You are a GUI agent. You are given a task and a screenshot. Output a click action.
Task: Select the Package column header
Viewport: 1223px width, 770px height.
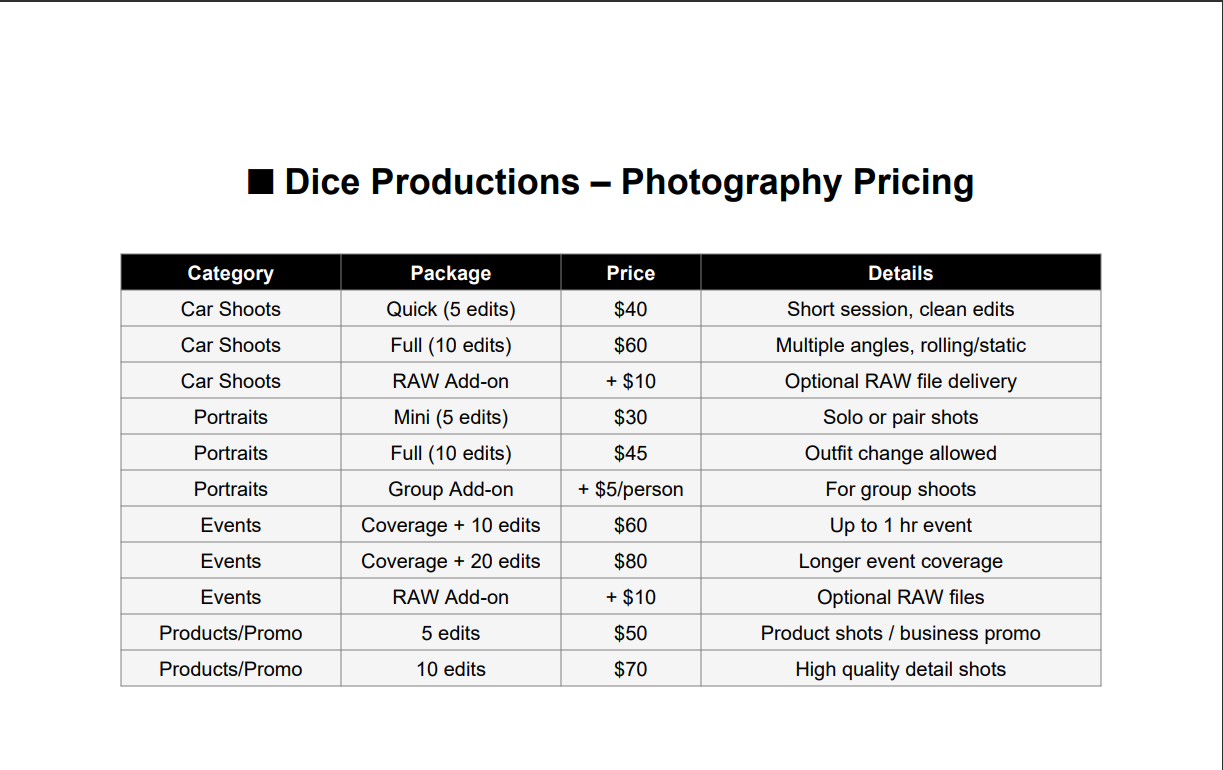[451, 273]
